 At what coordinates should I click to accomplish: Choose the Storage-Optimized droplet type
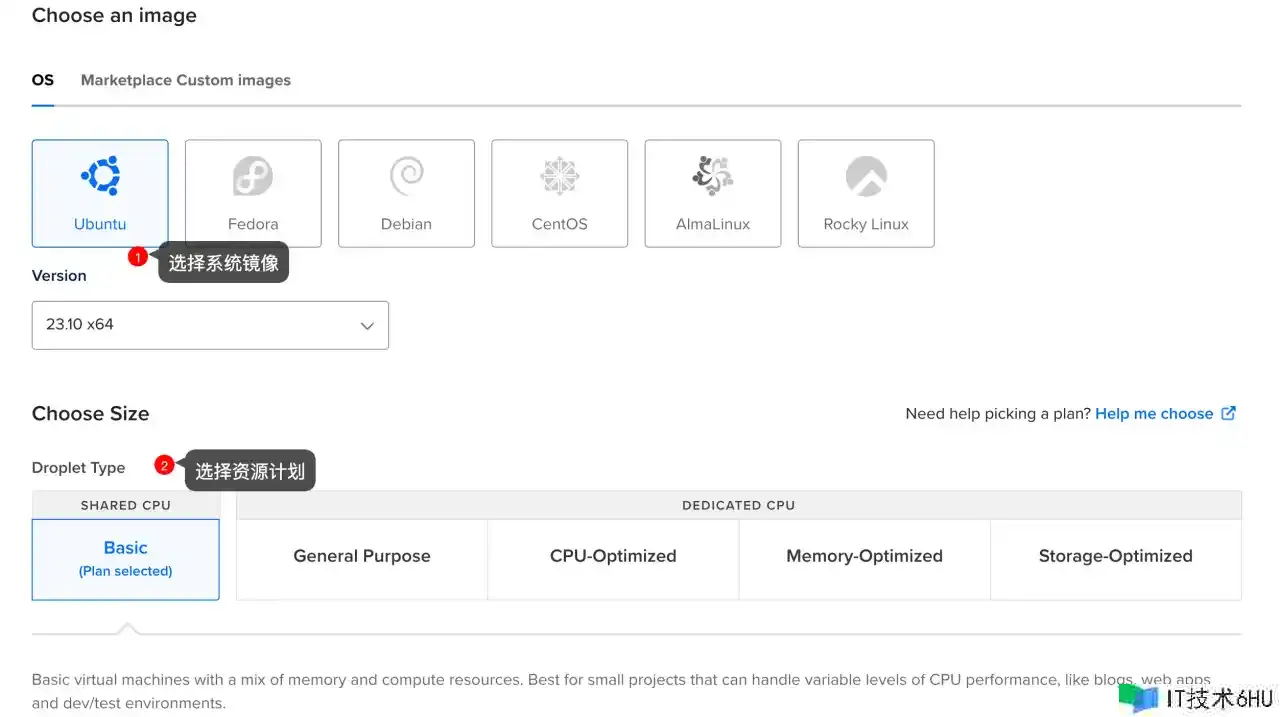(x=1115, y=557)
